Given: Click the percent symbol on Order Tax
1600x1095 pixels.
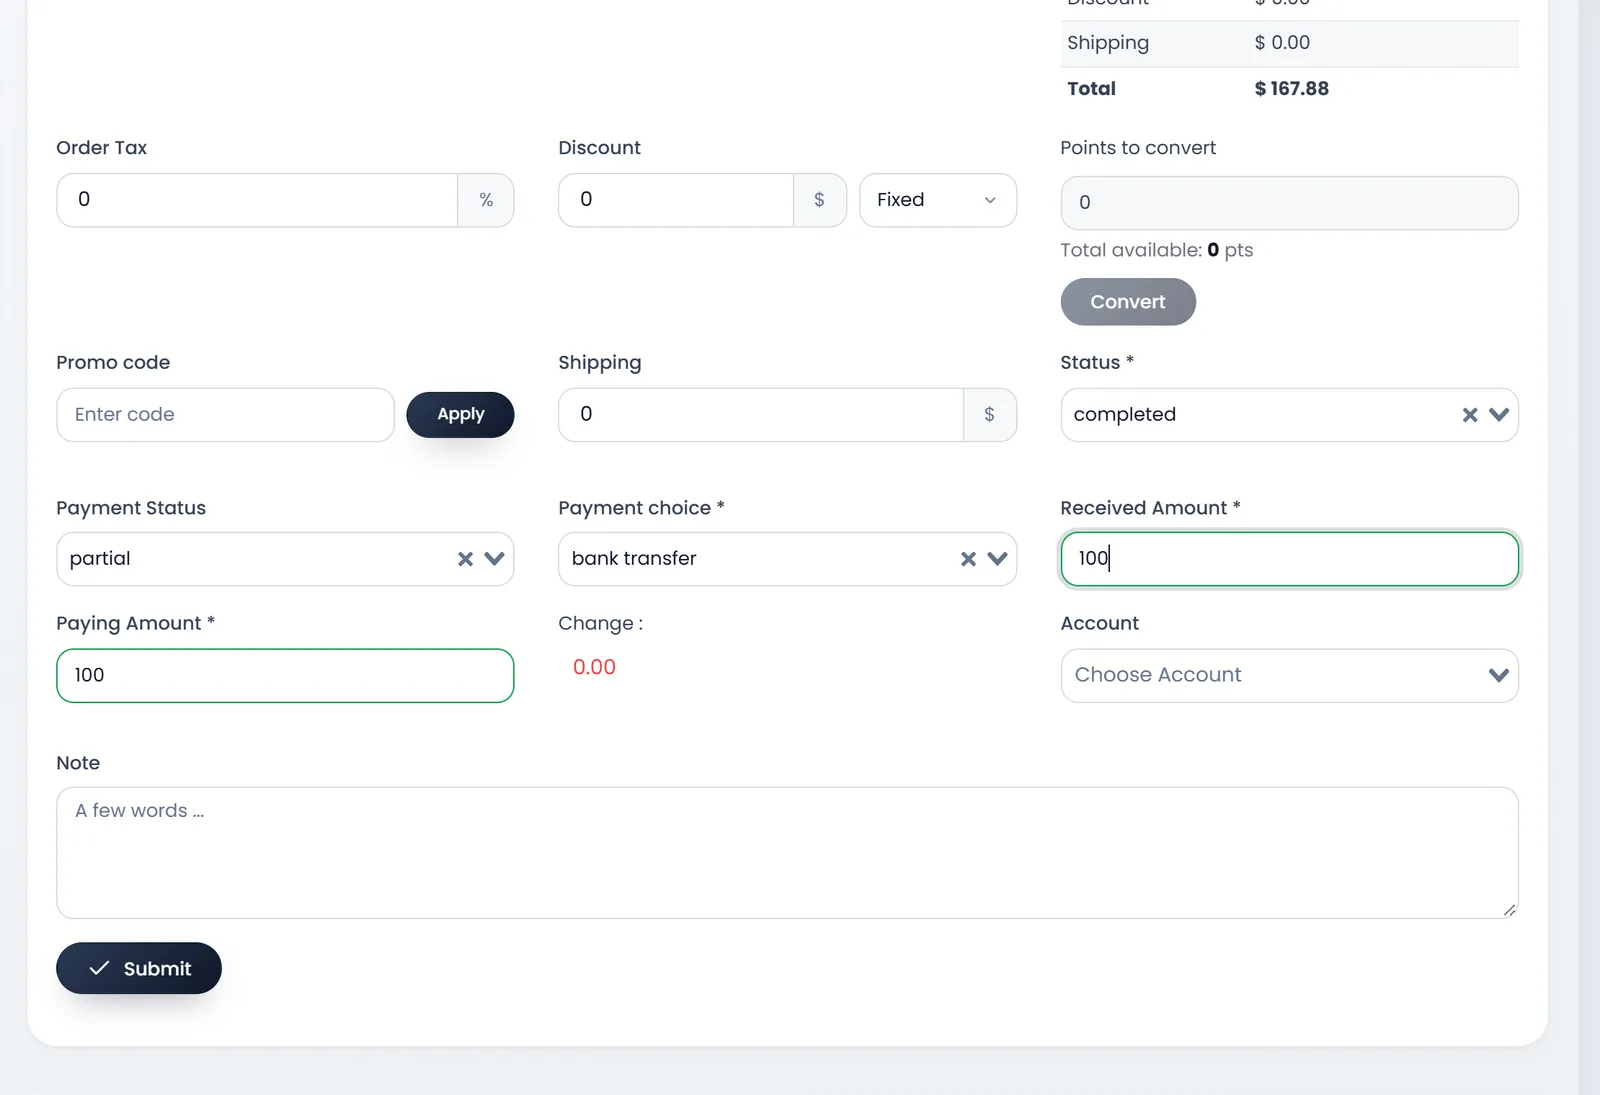Looking at the screenshot, I should pos(486,200).
